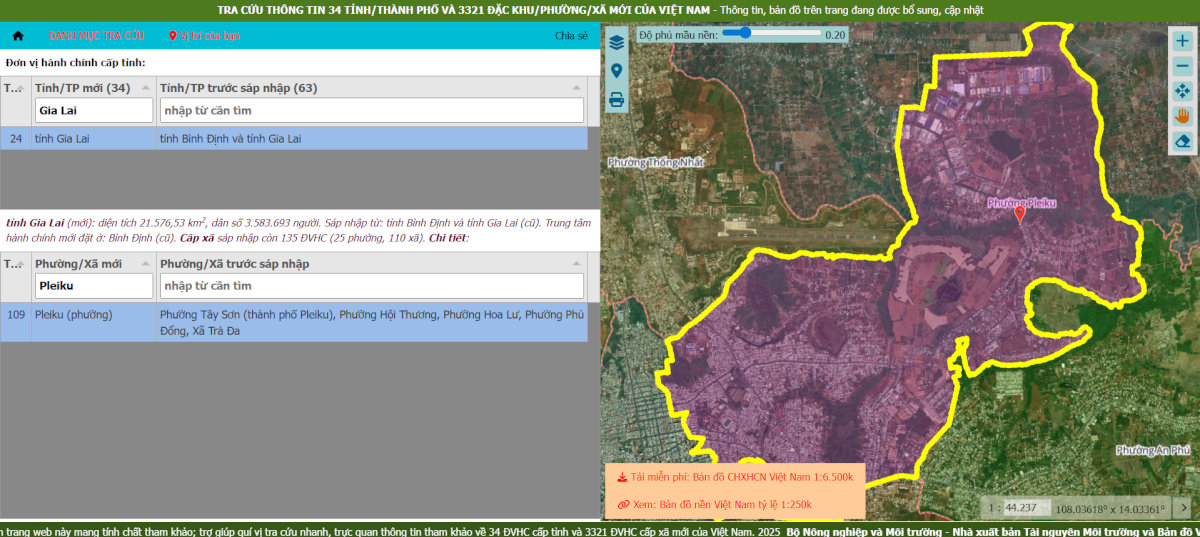Click the Gia Lai province filter field
The height and width of the screenshot is (537, 1200).
tap(94, 110)
